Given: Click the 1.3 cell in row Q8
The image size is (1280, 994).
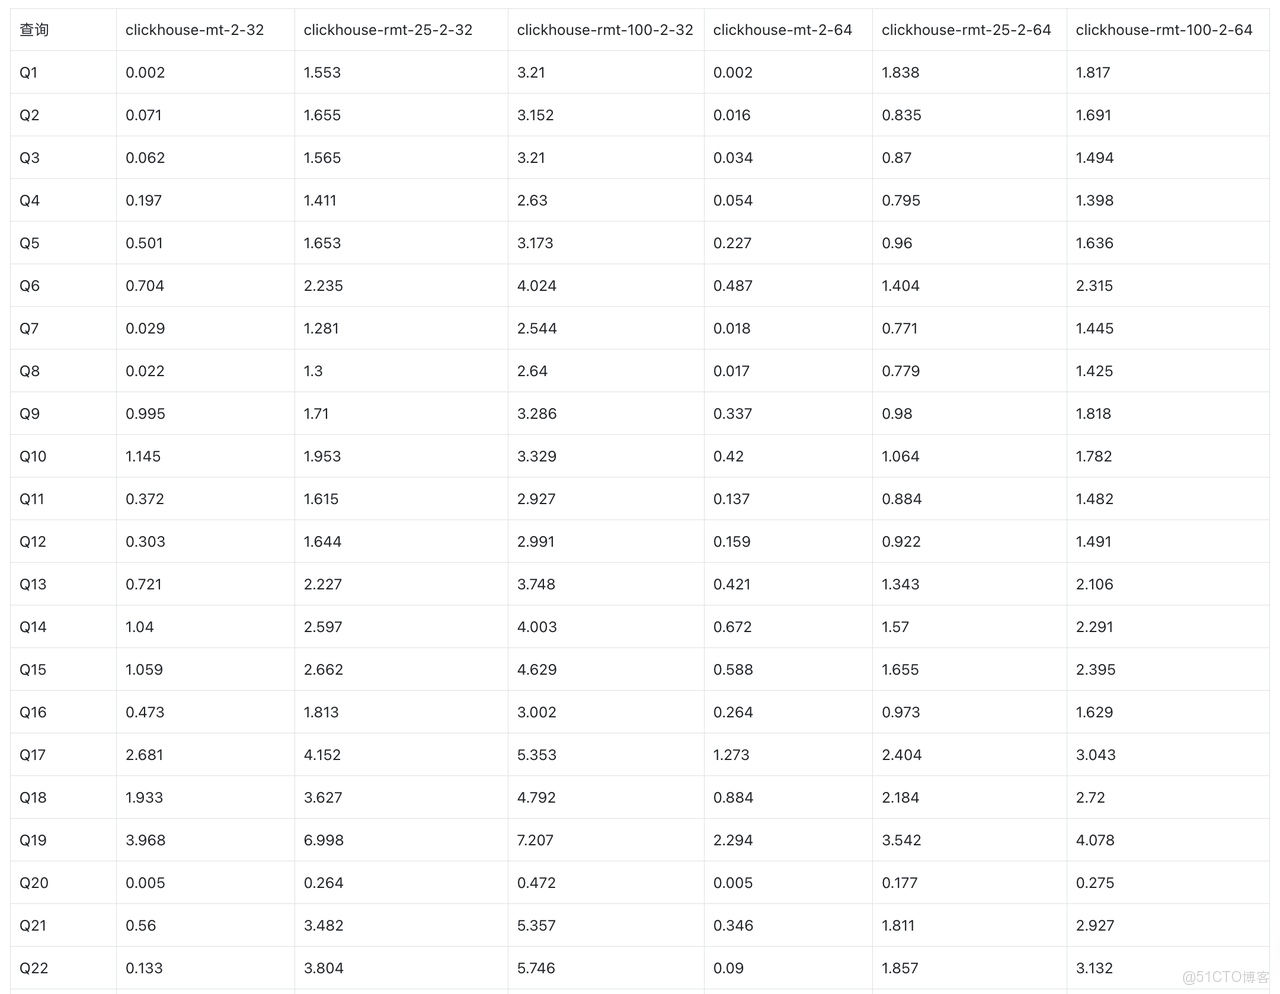Looking at the screenshot, I should tap(313, 371).
